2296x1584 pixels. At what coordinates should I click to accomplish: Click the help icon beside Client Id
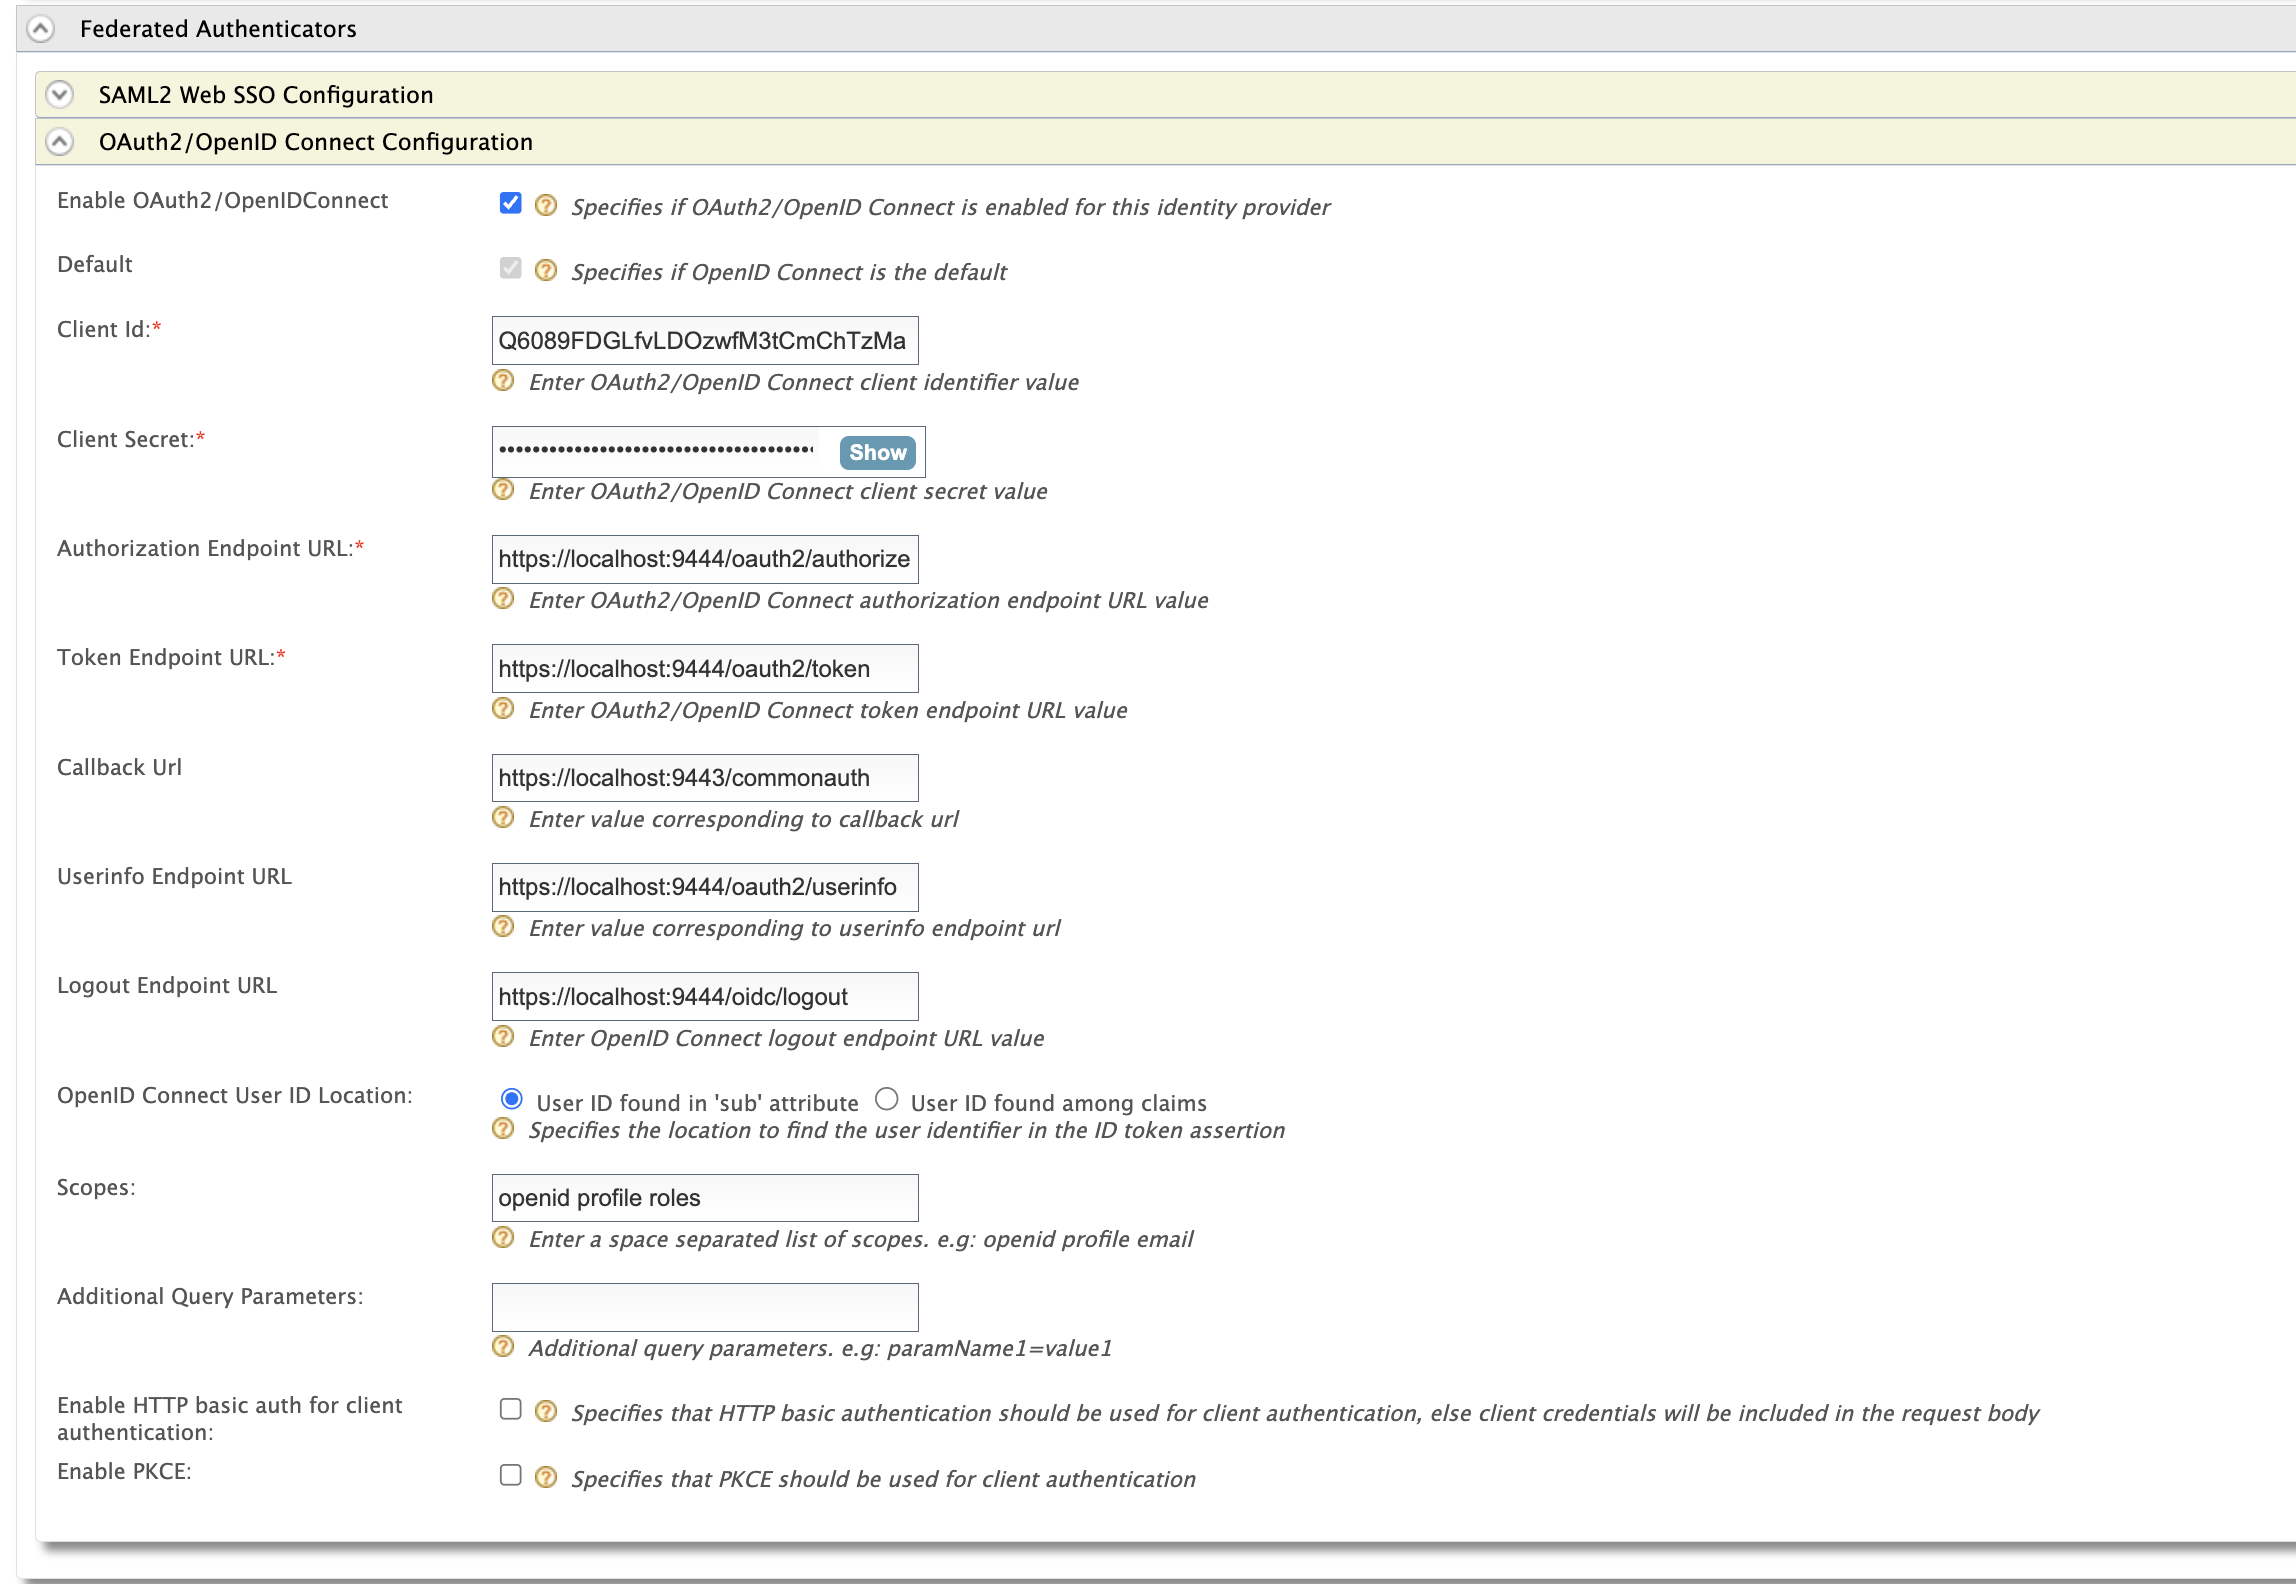coord(504,381)
